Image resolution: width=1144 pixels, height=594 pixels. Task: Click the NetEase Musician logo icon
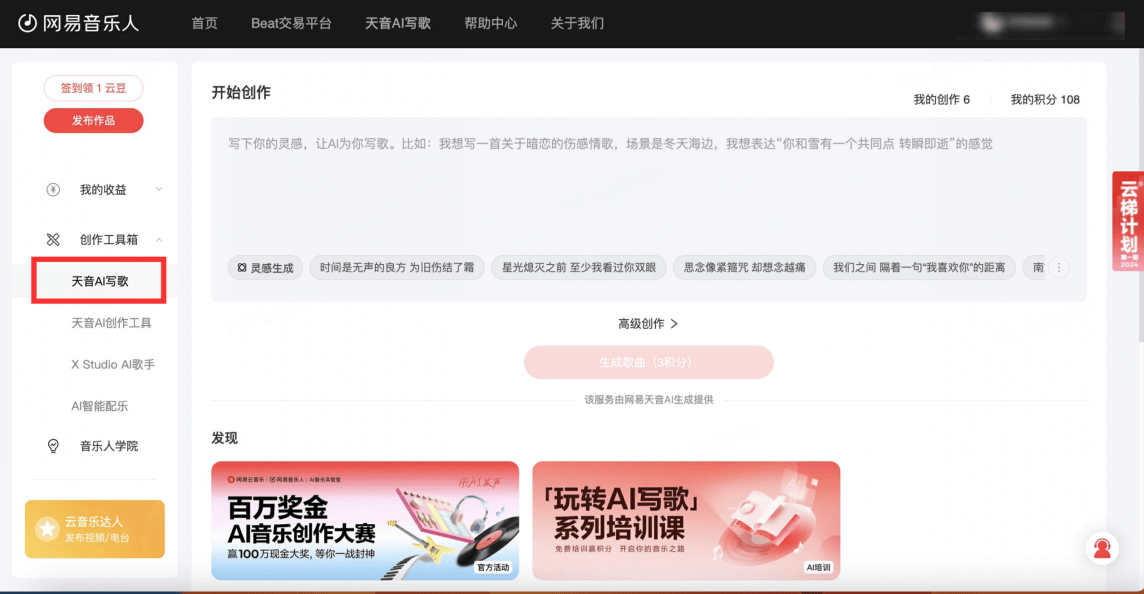click(x=28, y=23)
